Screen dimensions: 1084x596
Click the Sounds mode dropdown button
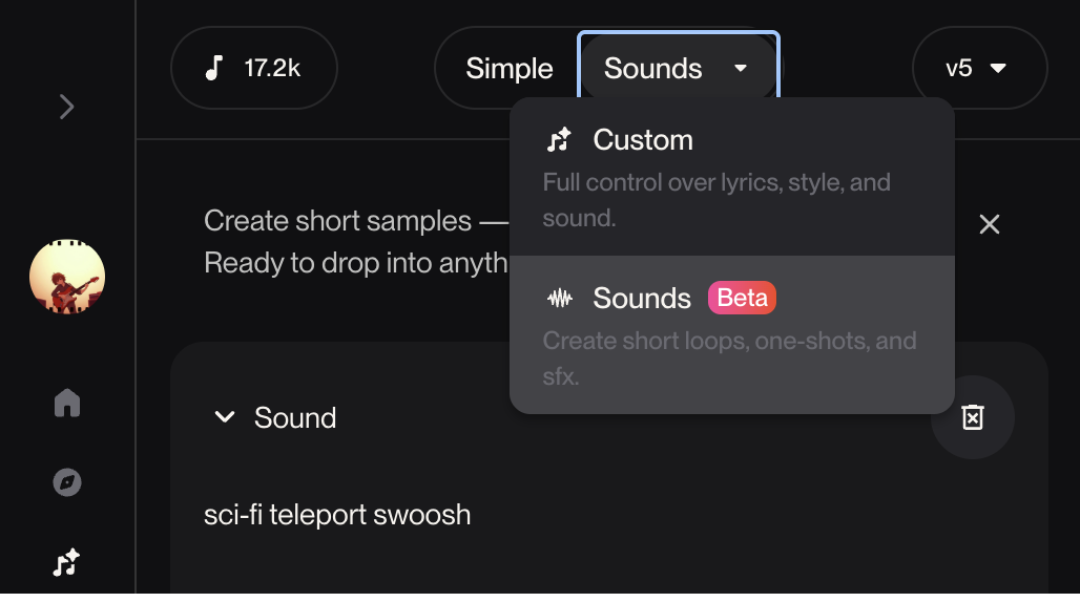(678, 68)
